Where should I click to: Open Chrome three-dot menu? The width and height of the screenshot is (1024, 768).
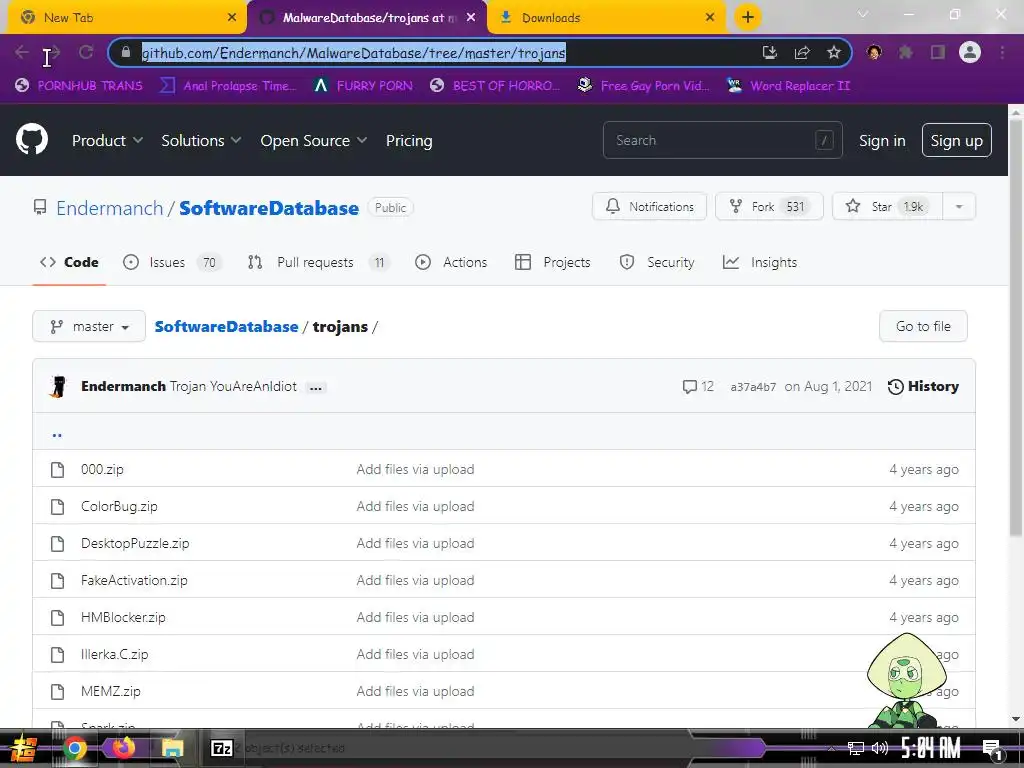point(1002,52)
